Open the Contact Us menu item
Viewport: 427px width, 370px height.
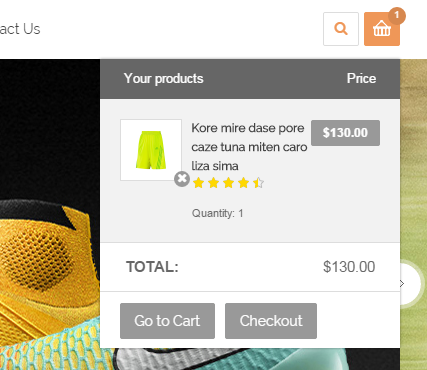20,29
